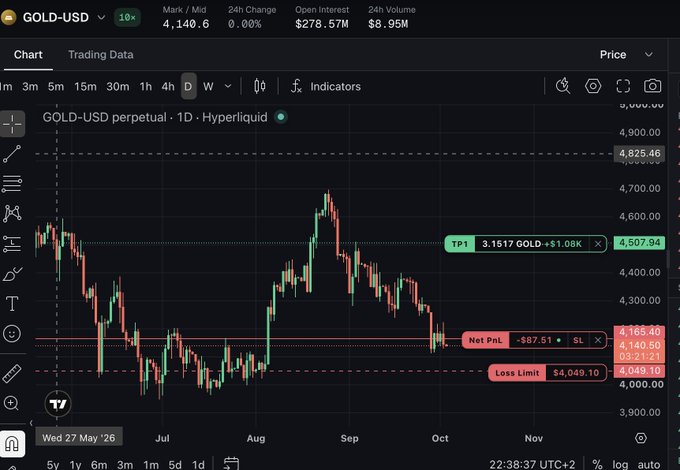
Task: Select the W weekly timeframe
Action: pyautogui.click(x=208, y=86)
